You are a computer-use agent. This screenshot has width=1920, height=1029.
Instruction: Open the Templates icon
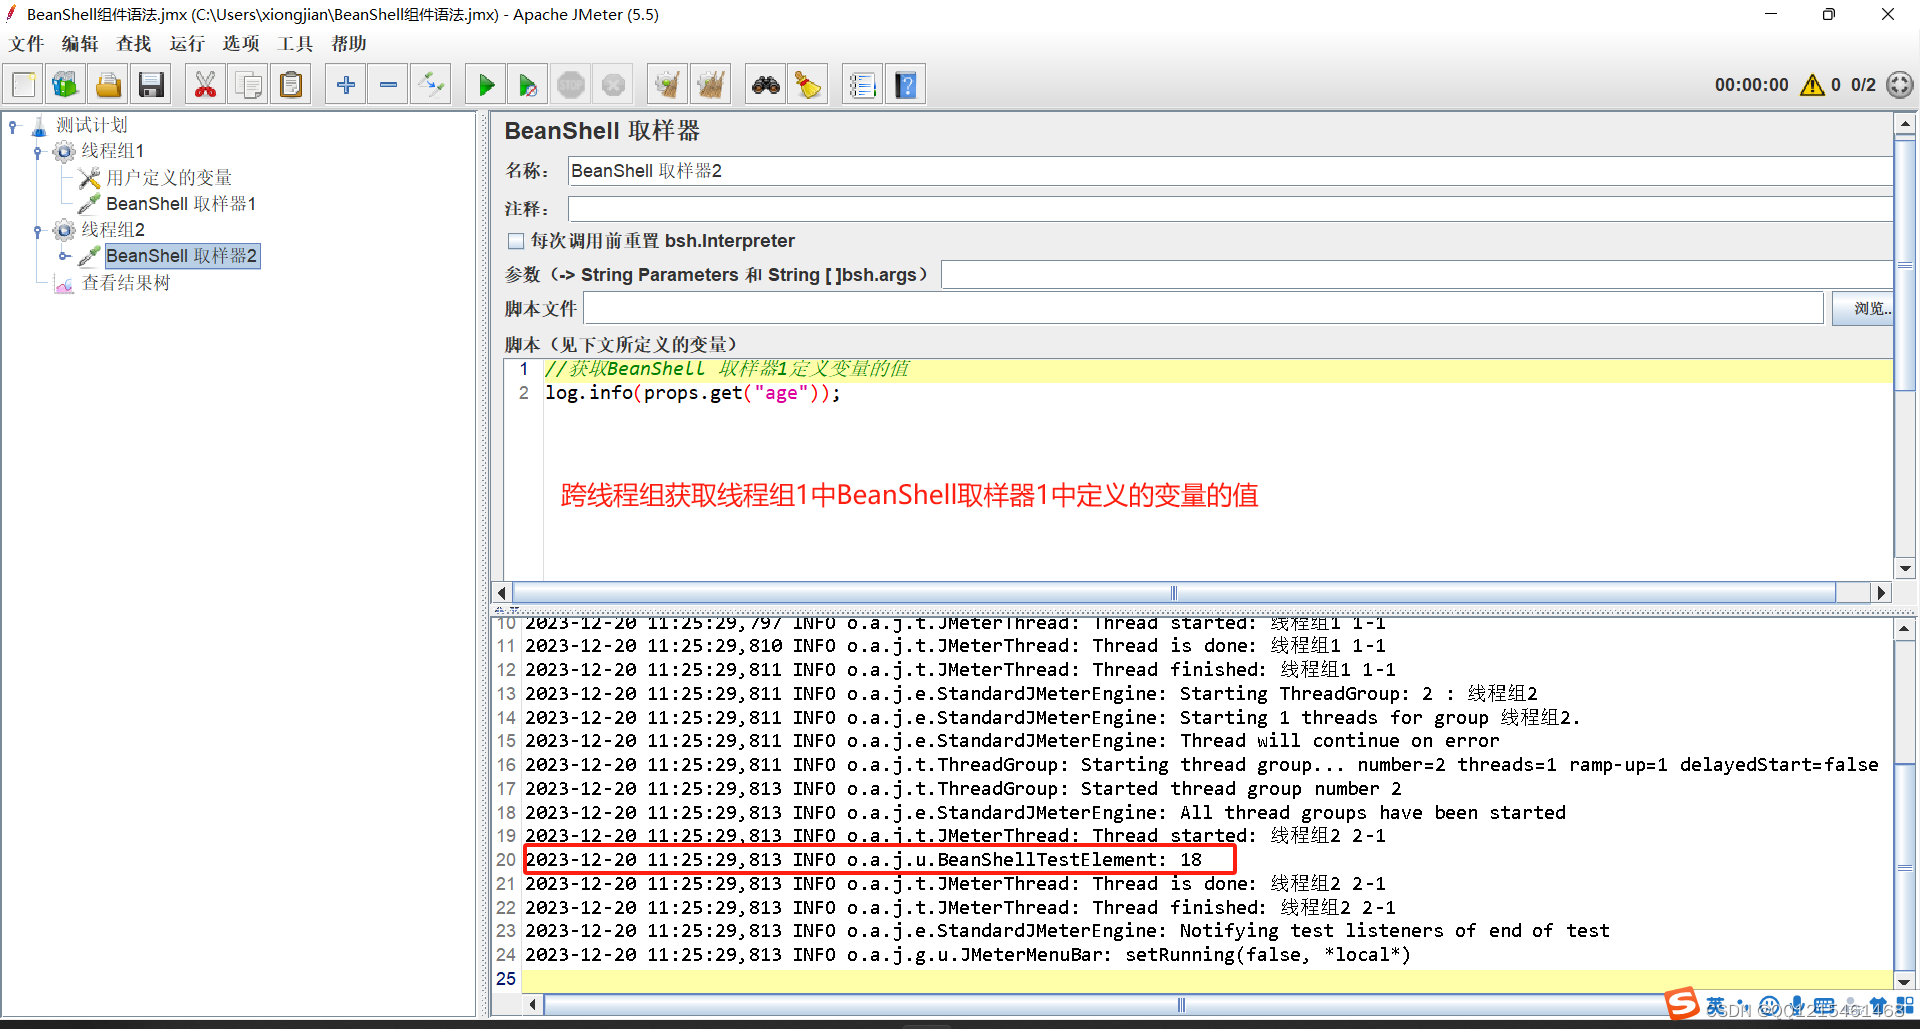66,85
